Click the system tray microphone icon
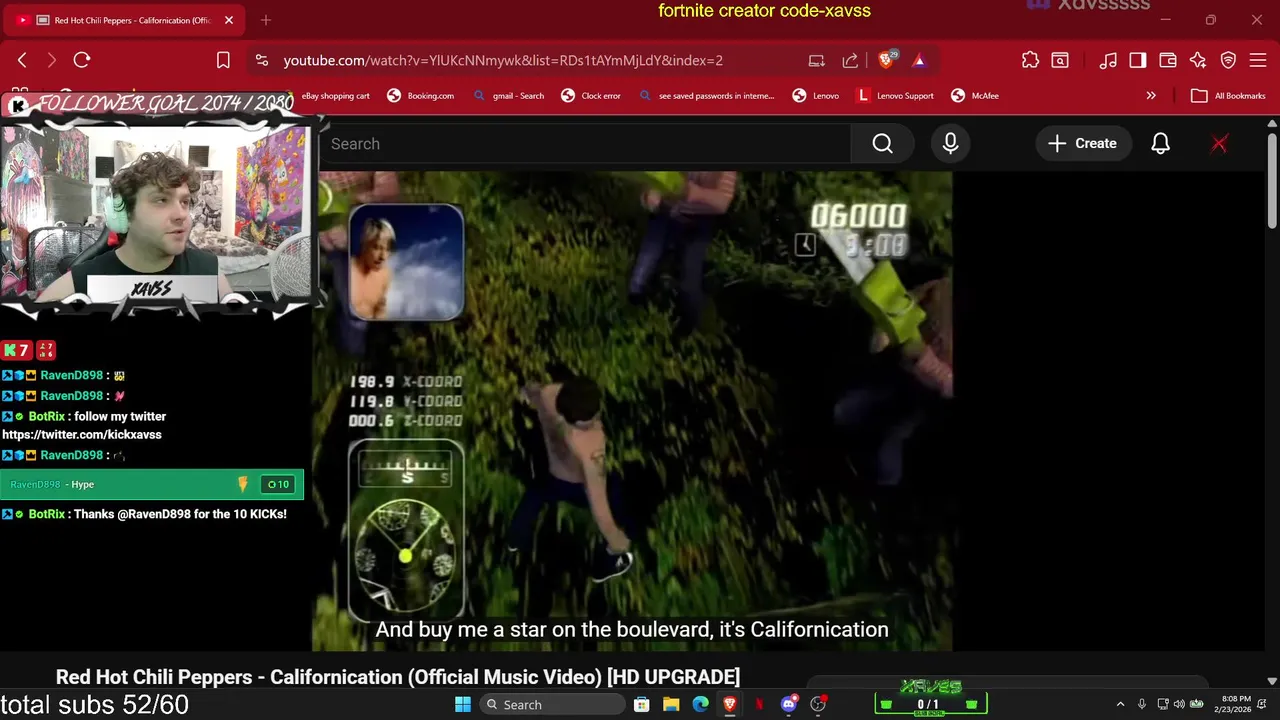The width and height of the screenshot is (1280, 720). (x=1141, y=705)
